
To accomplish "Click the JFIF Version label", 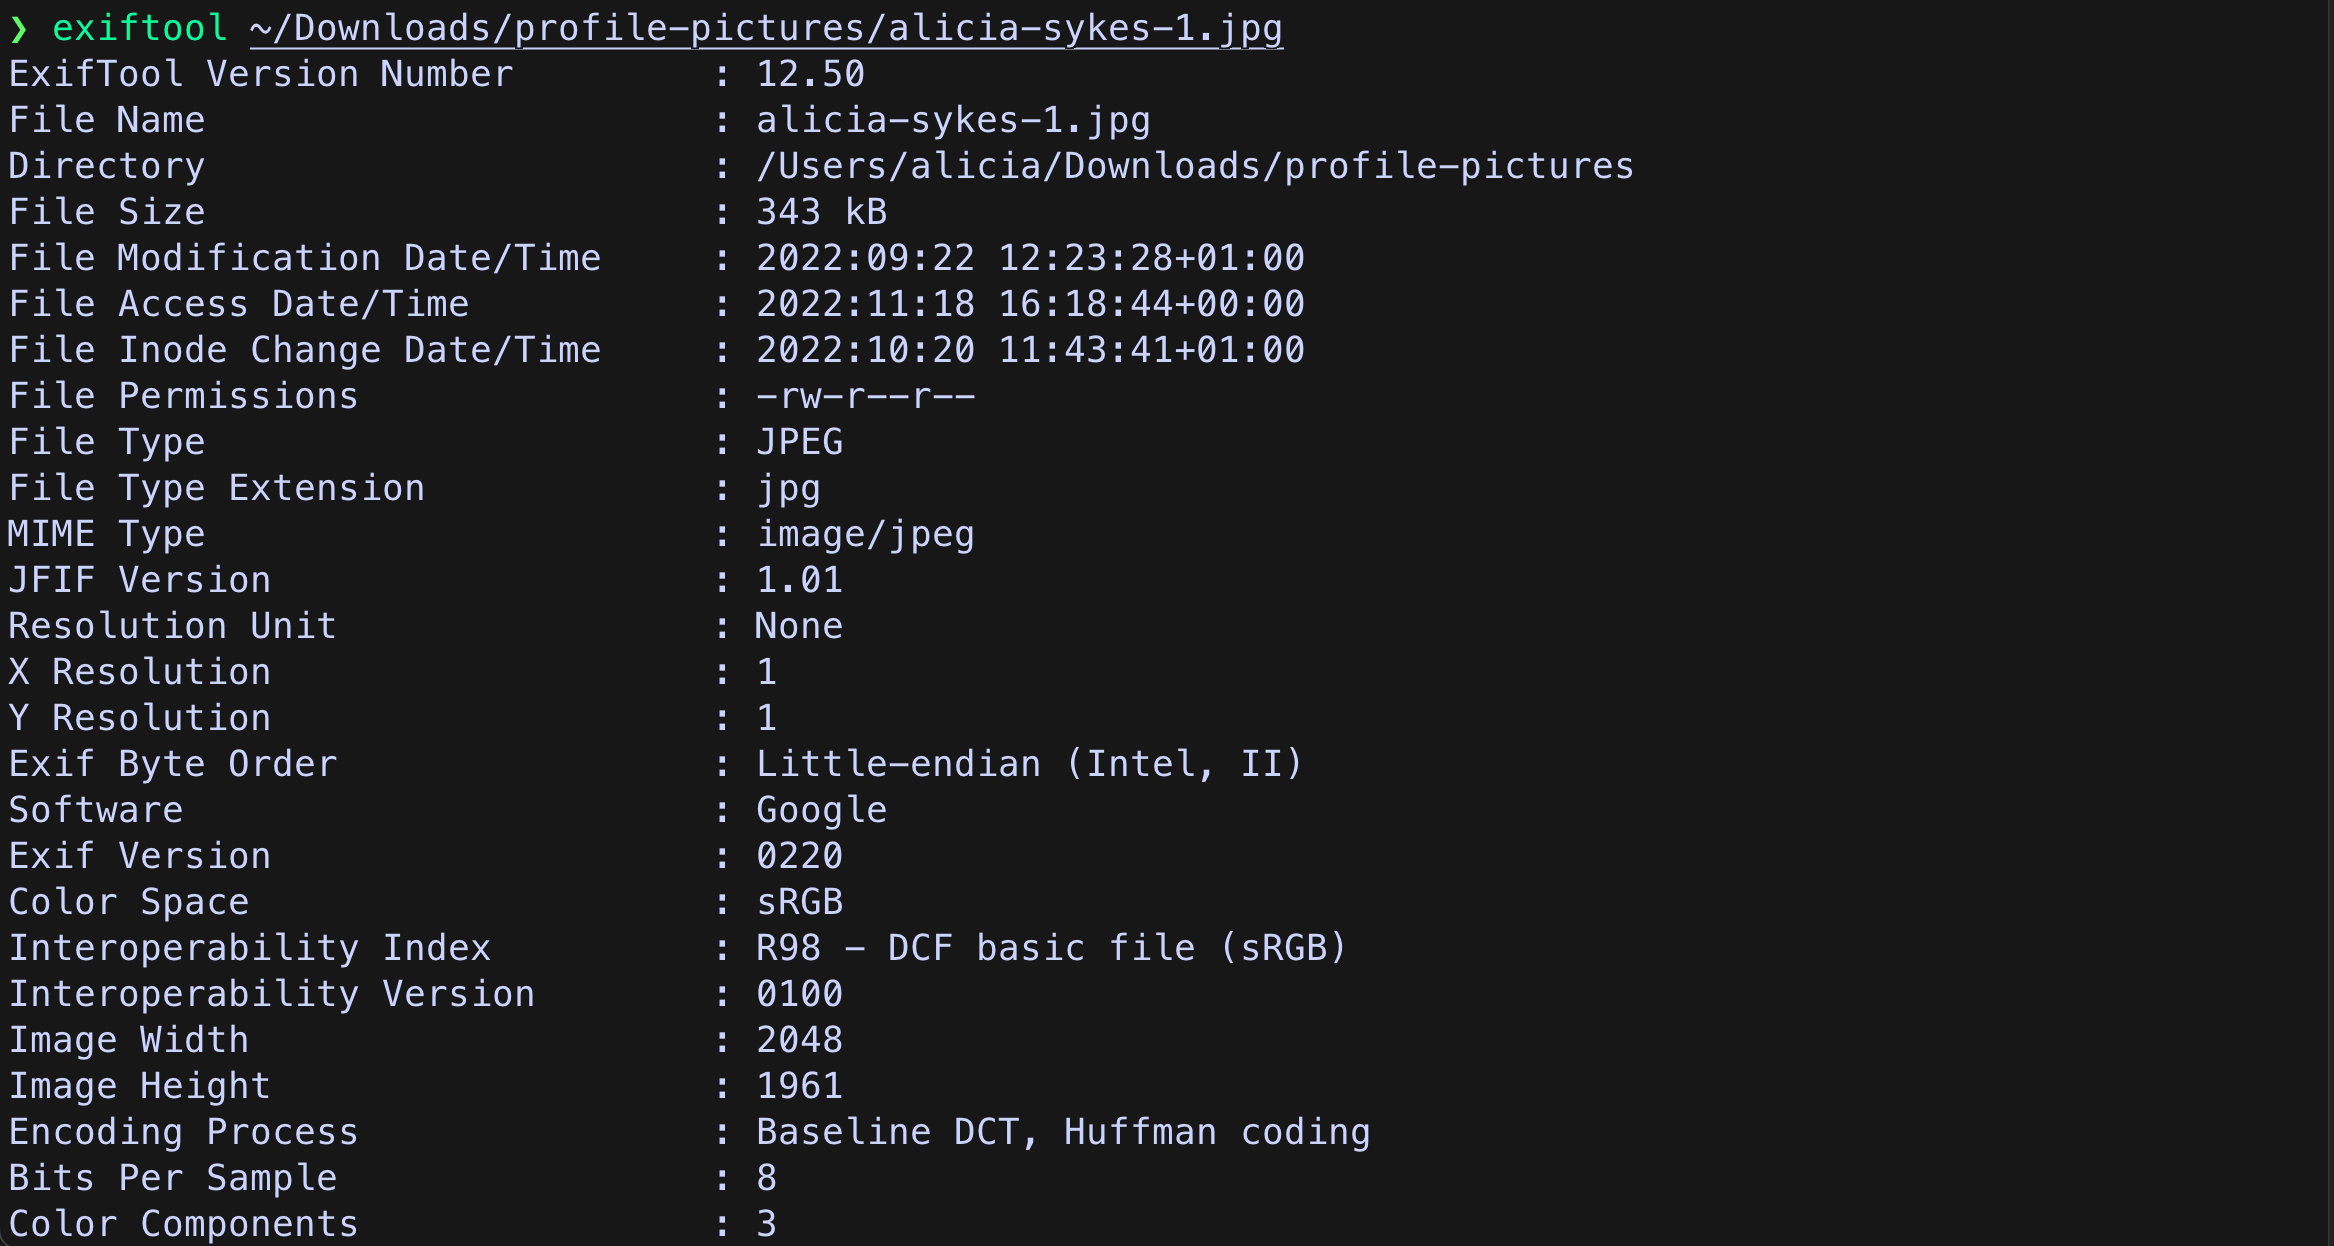I will 140,580.
